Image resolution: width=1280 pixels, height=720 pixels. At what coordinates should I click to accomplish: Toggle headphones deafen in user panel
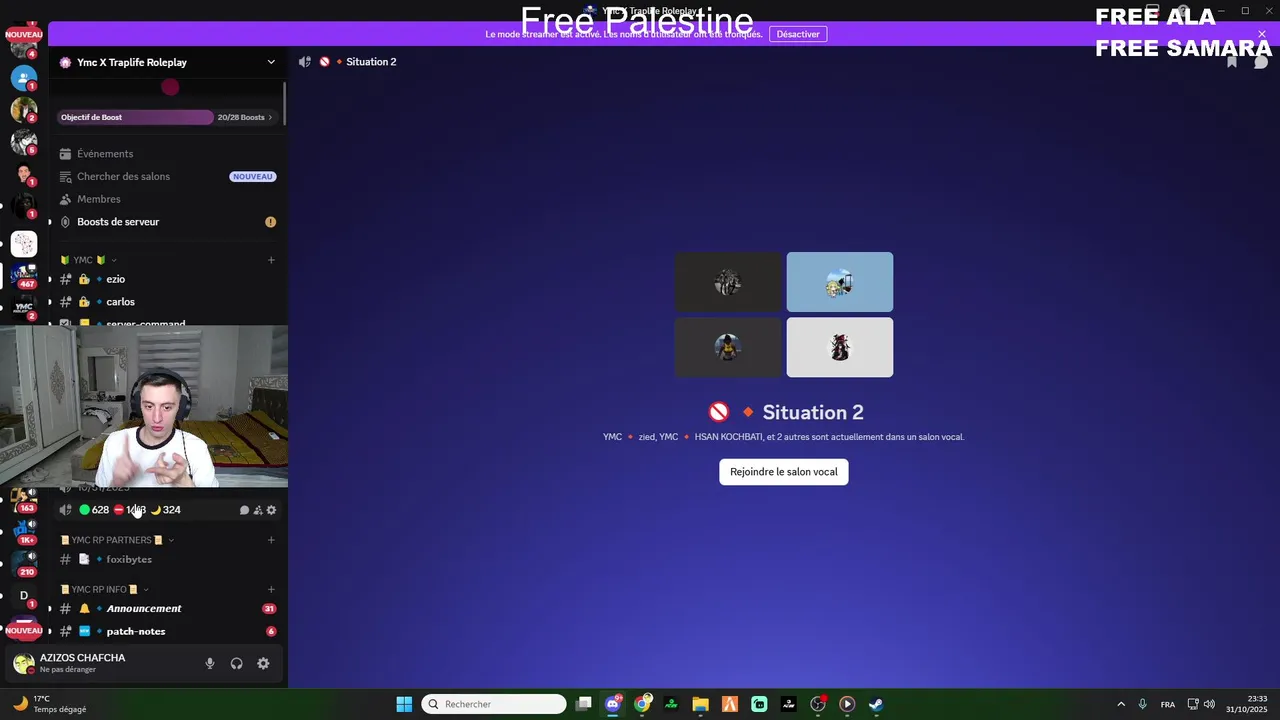[237, 663]
